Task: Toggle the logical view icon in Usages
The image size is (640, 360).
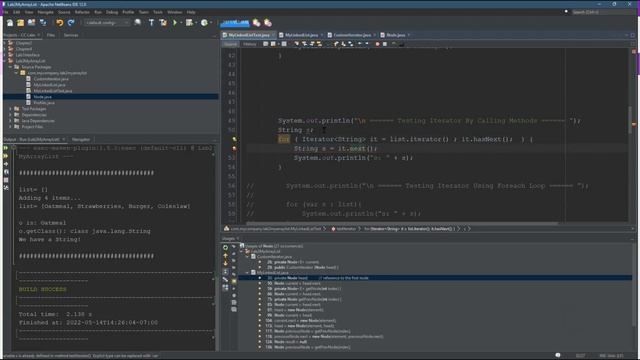Action: (225, 280)
